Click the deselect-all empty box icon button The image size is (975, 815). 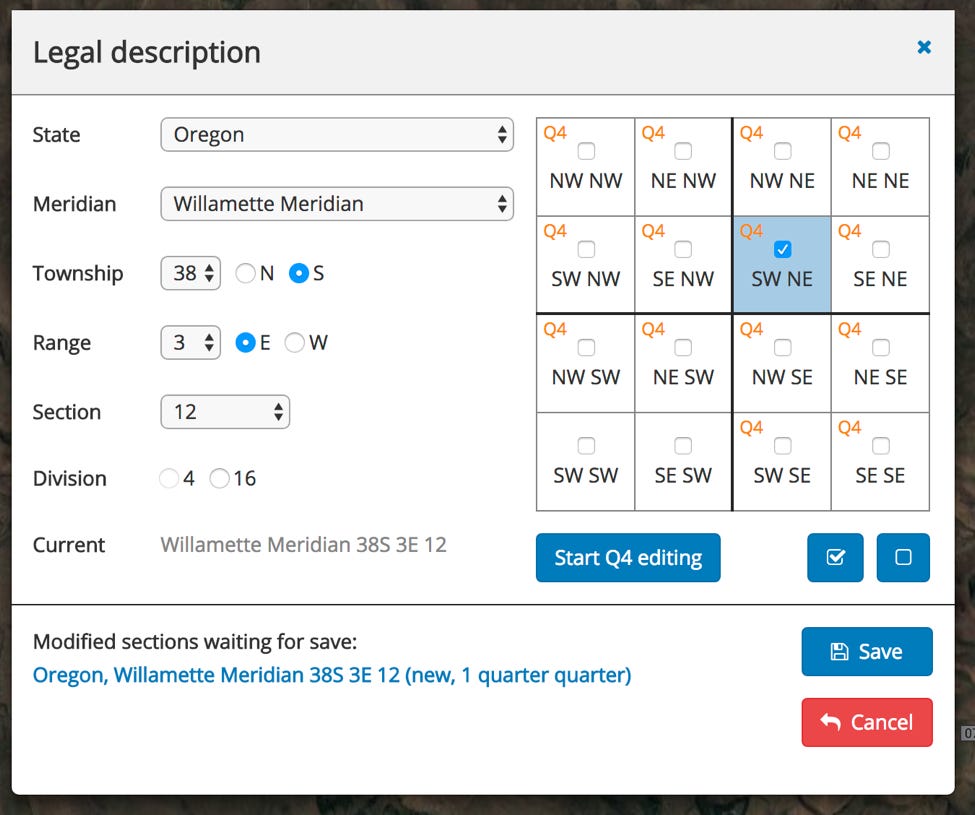pyautogui.click(x=903, y=558)
